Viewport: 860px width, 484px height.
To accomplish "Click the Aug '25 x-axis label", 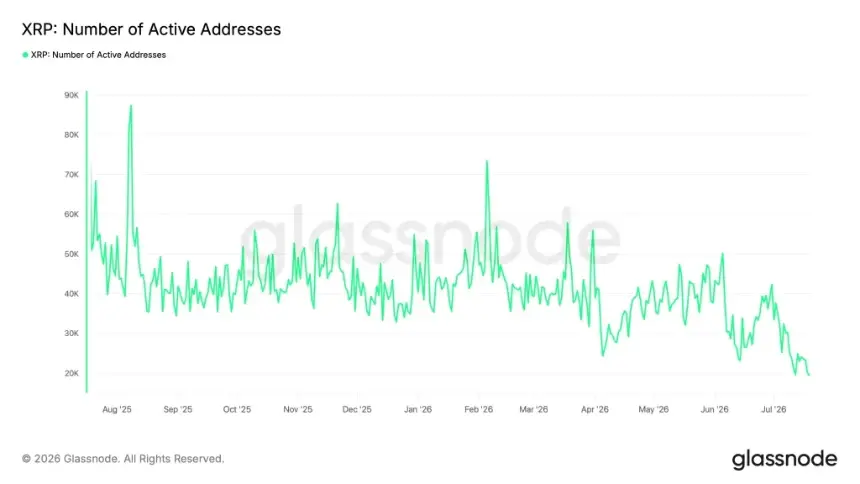I will pyautogui.click(x=117, y=409).
